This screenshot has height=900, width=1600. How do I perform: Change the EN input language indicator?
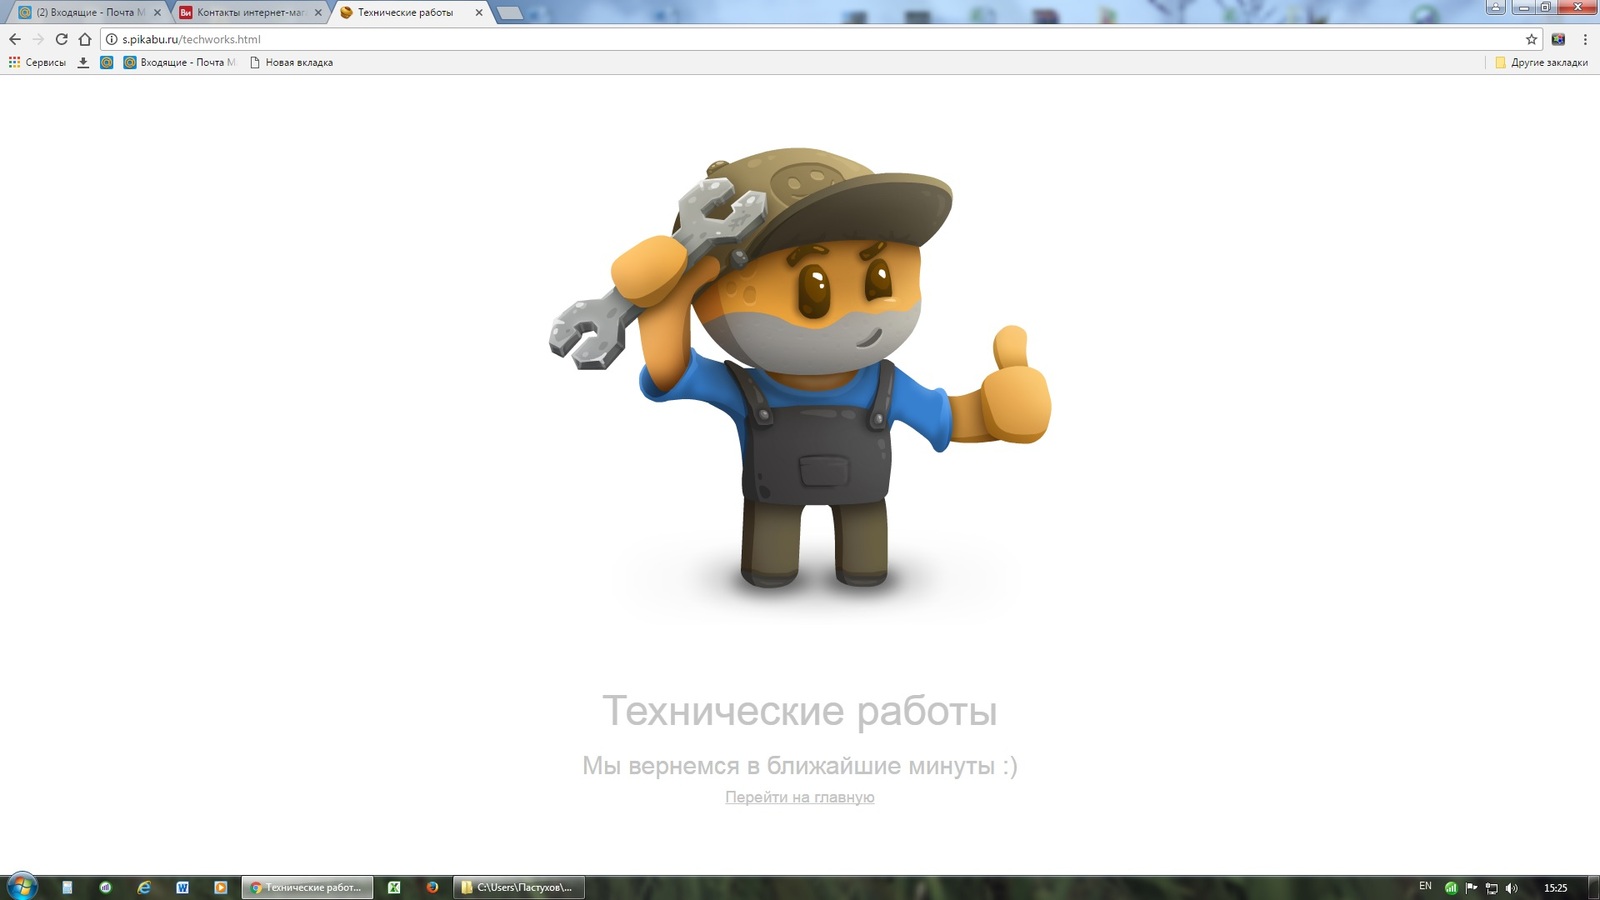(1425, 886)
